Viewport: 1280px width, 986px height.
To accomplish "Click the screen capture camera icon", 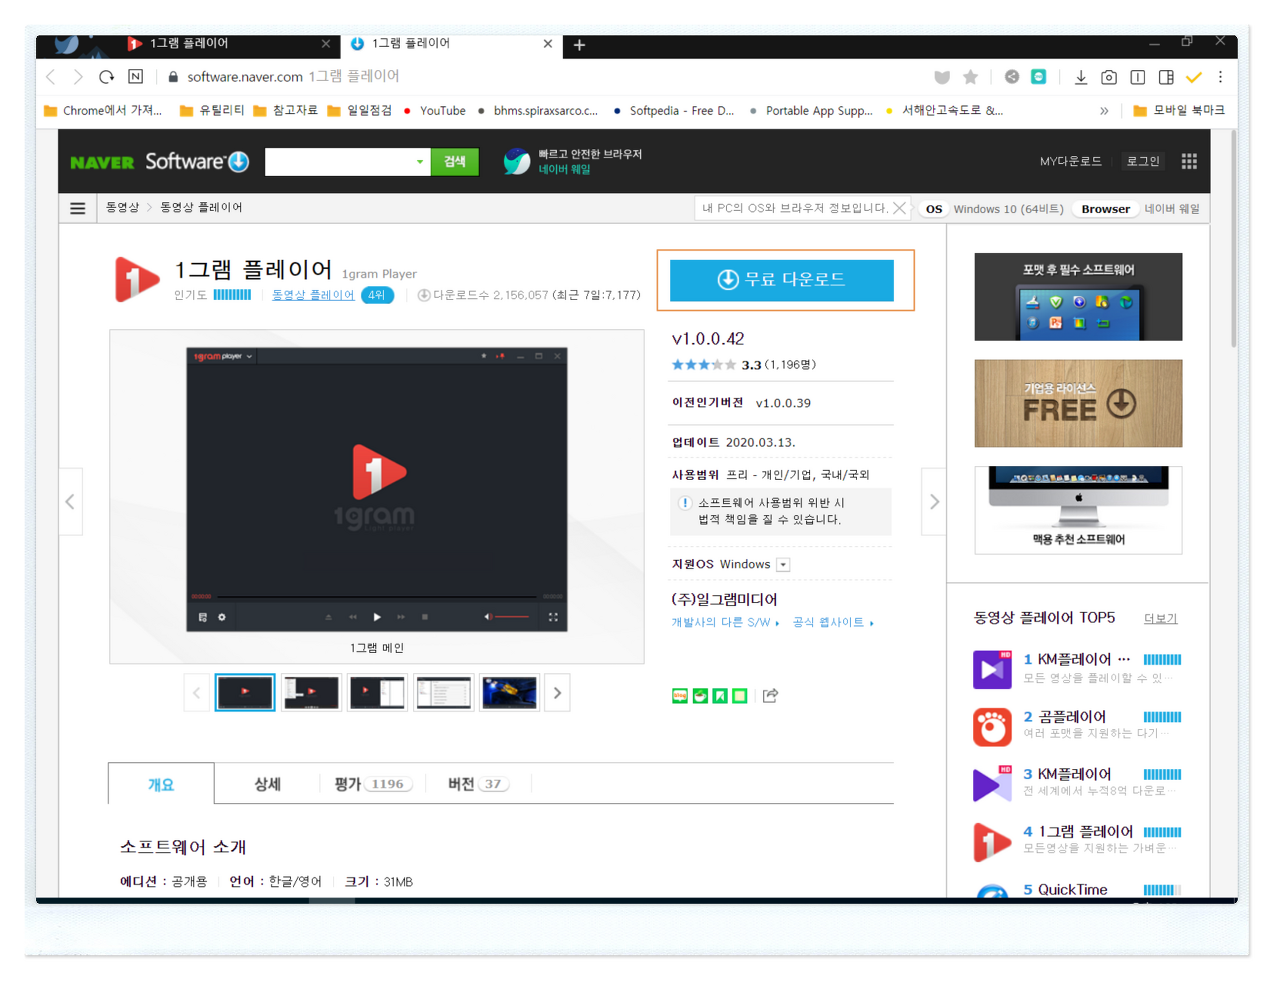I will coord(1109,77).
